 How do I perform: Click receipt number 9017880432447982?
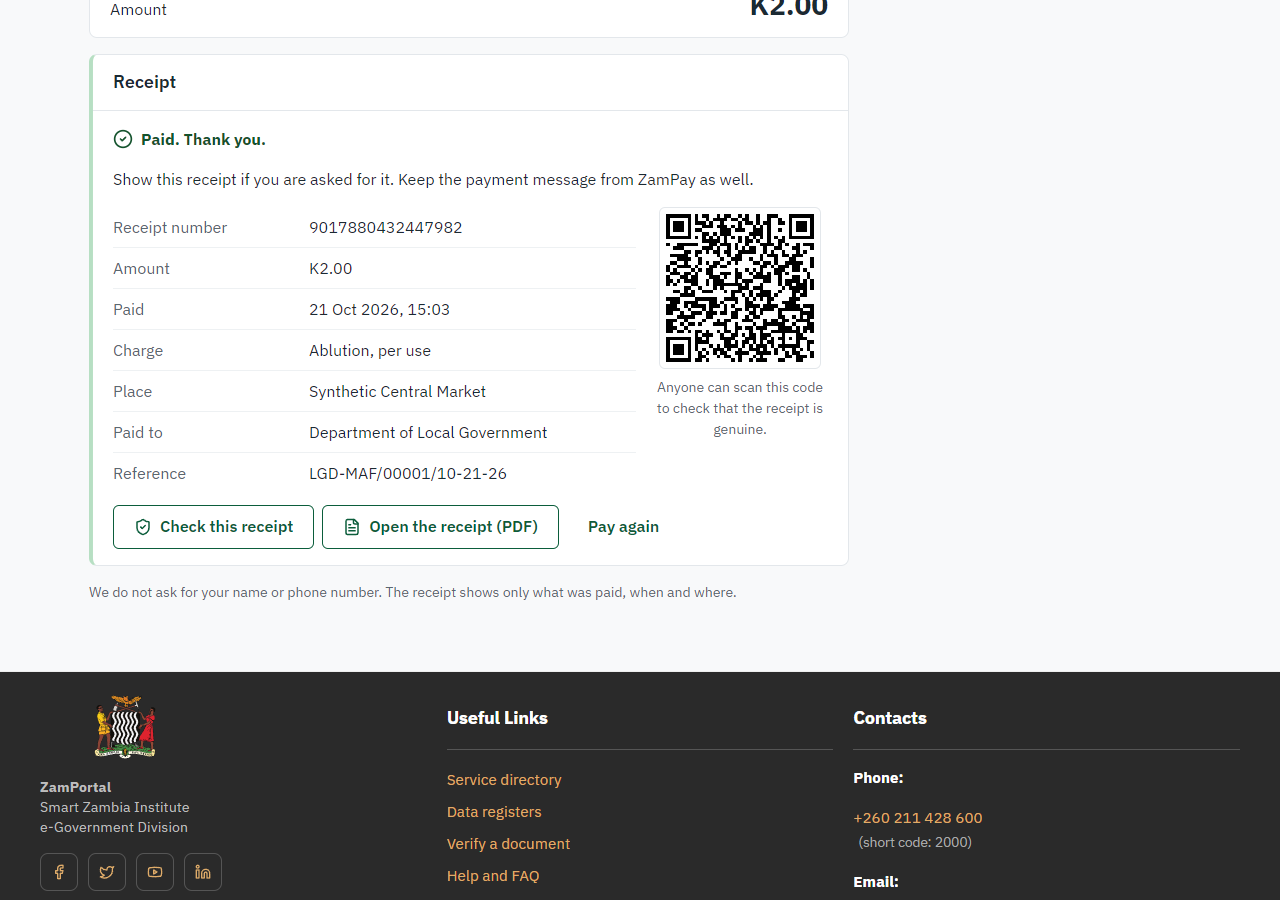click(386, 228)
